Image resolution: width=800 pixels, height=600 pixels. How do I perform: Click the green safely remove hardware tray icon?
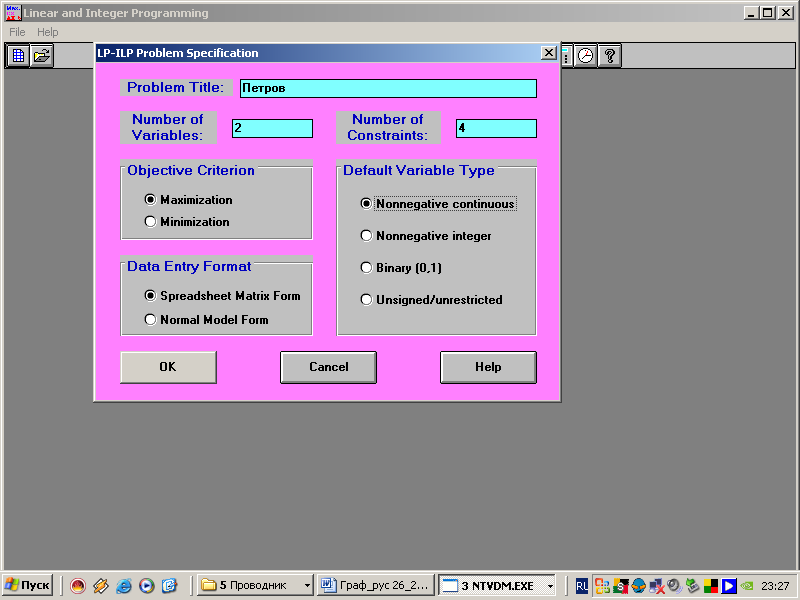click(692, 586)
